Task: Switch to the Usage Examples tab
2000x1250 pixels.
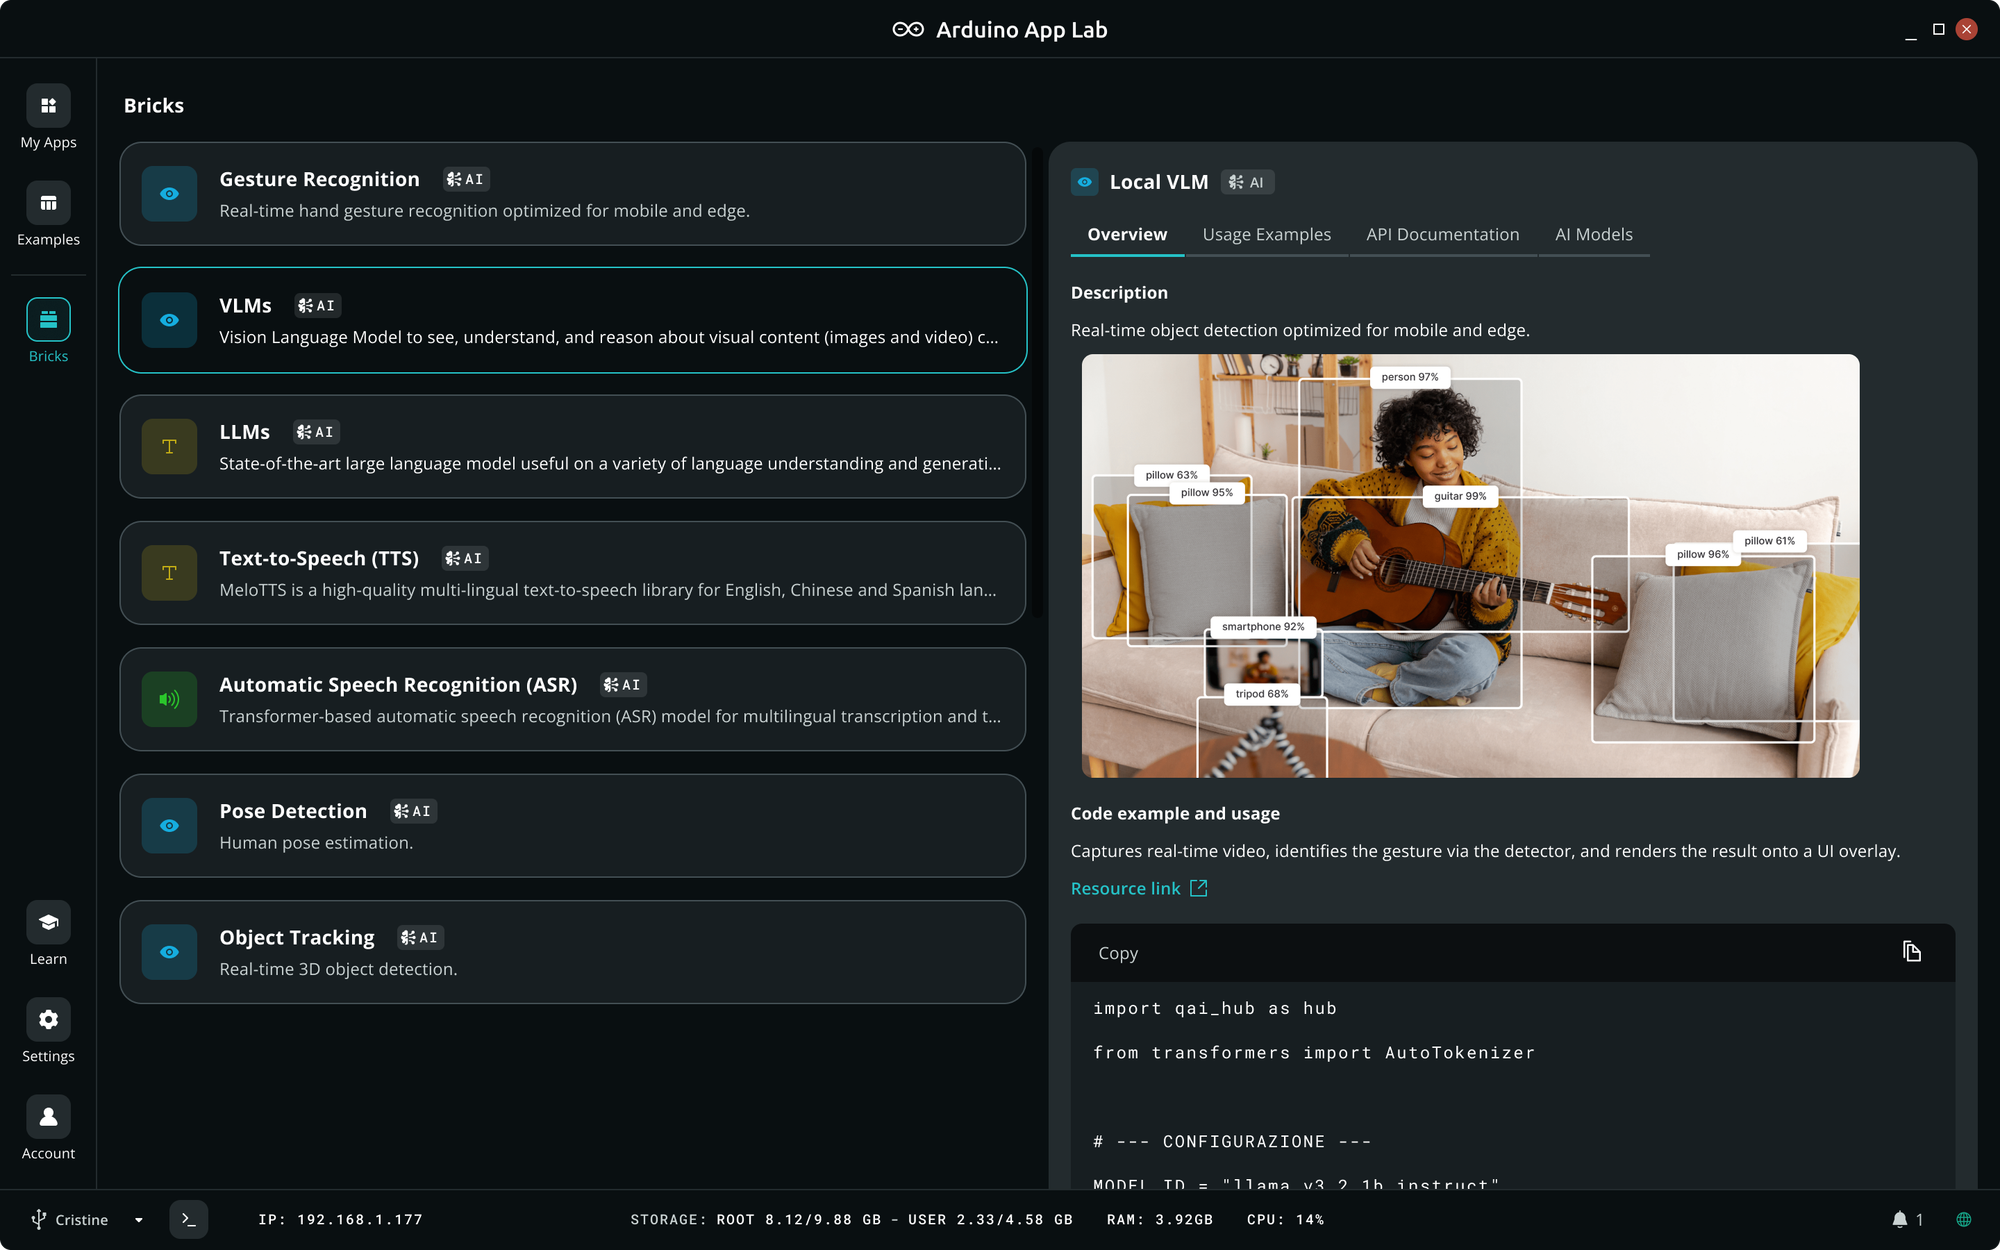Action: pyautogui.click(x=1266, y=234)
